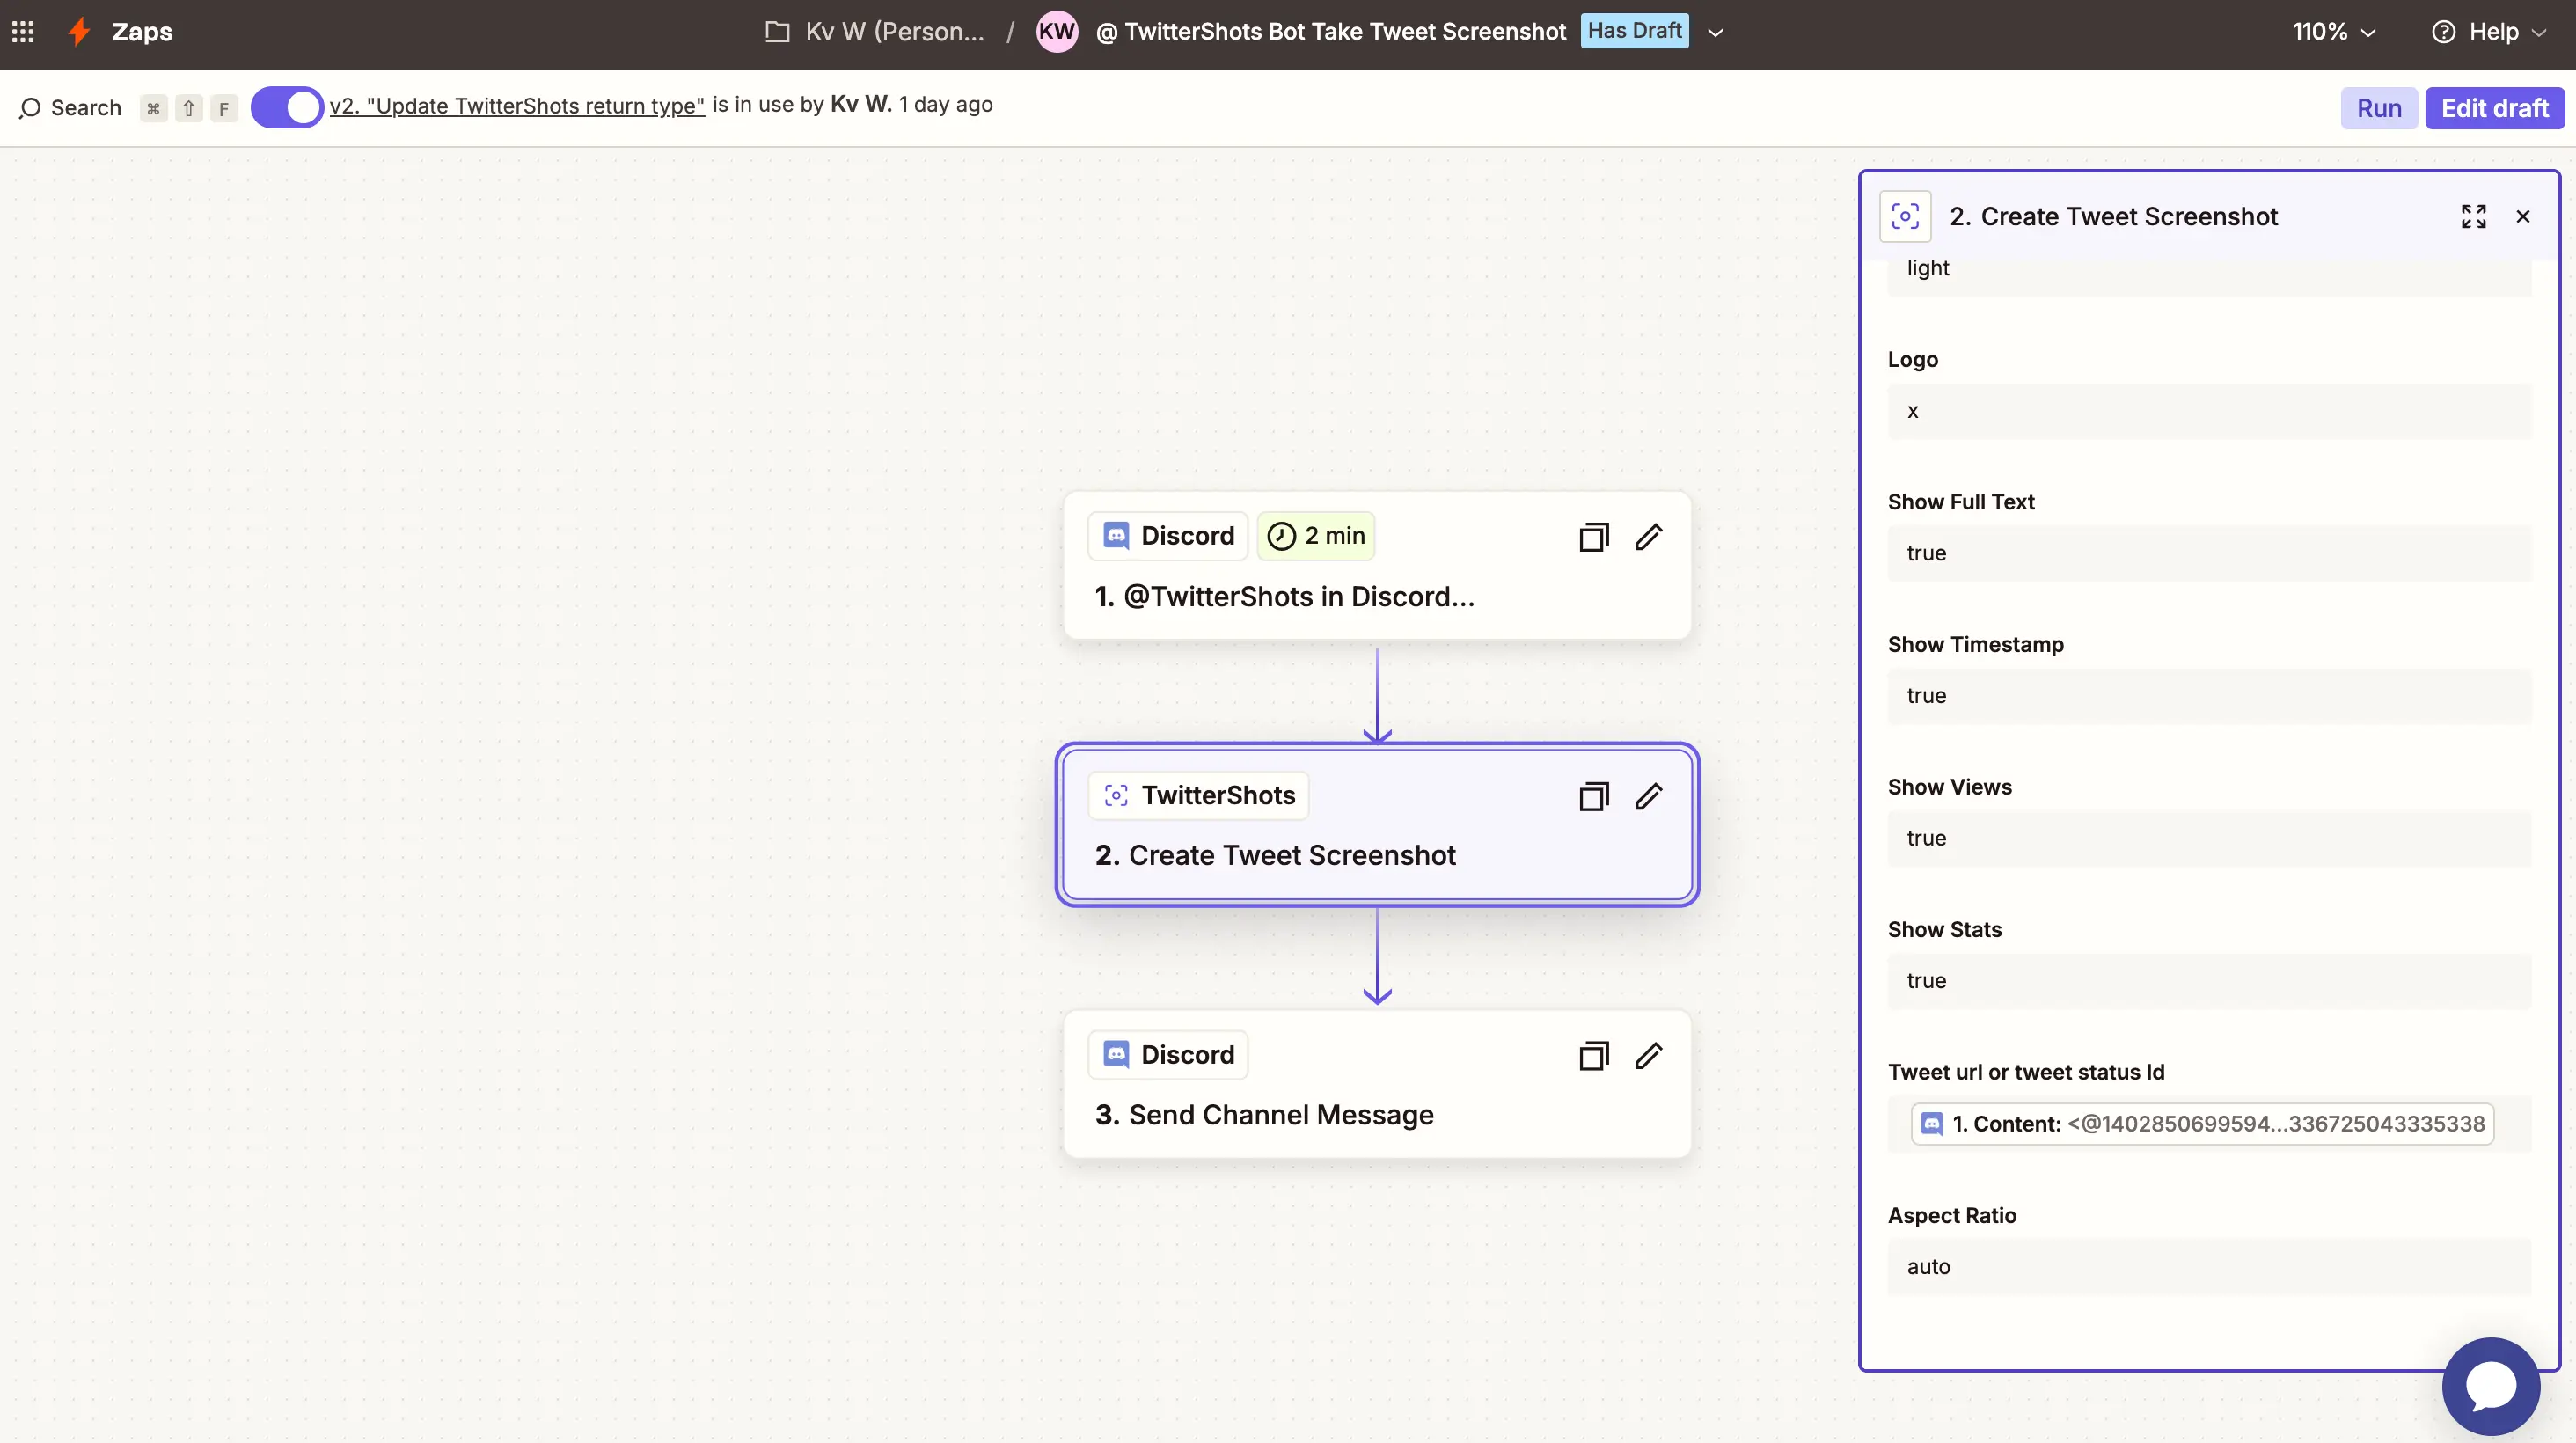Click the copy icon on the Discord trigger step
The width and height of the screenshot is (2576, 1443).
point(1593,537)
